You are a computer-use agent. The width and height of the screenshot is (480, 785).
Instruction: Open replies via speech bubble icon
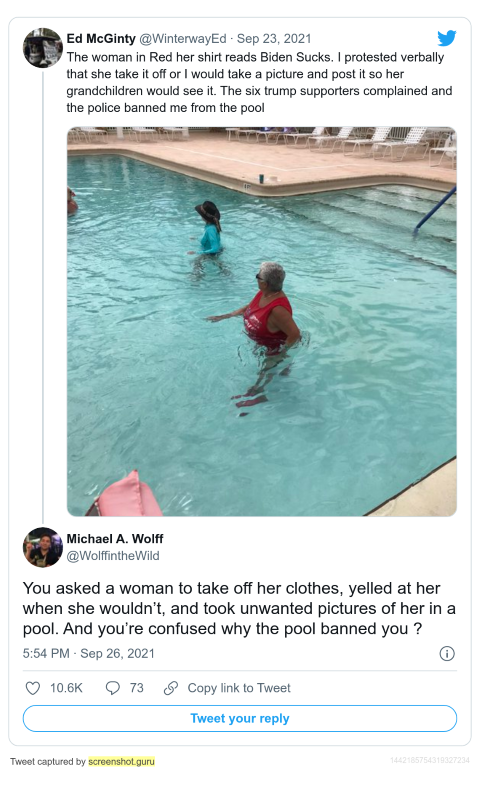112,688
